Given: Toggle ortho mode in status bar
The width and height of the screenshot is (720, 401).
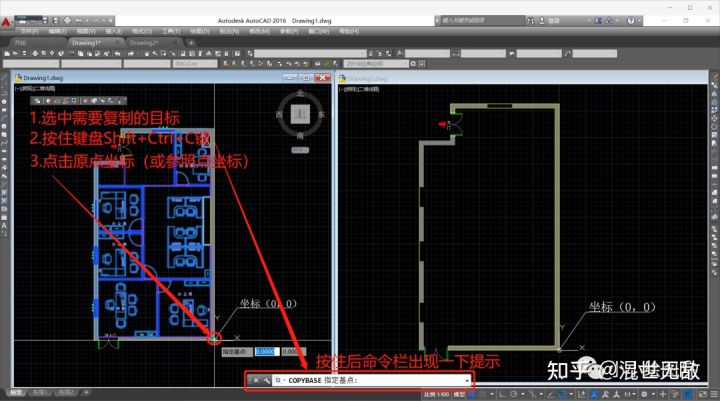Looking at the screenshot, I should [x=502, y=394].
